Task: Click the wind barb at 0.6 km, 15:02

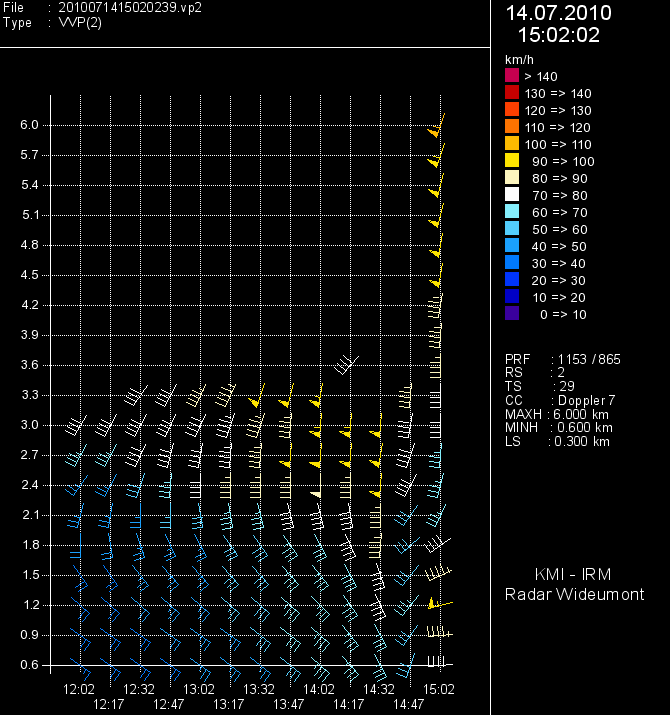Action: [x=438, y=663]
